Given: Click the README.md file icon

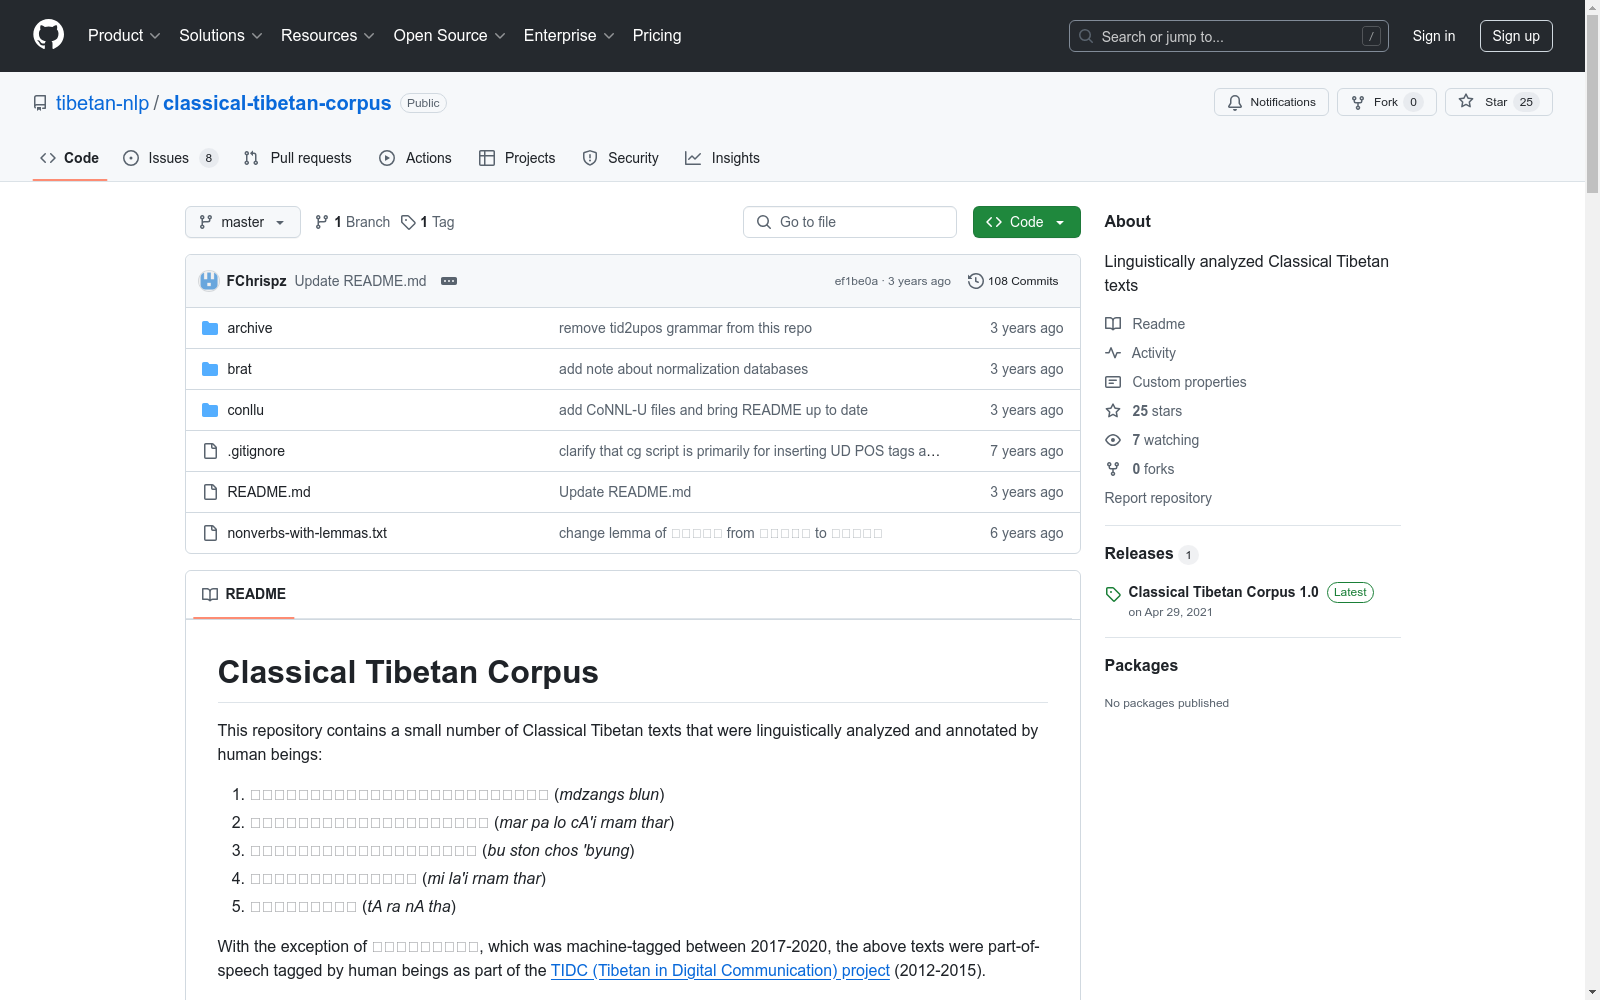Looking at the screenshot, I should click(x=210, y=492).
